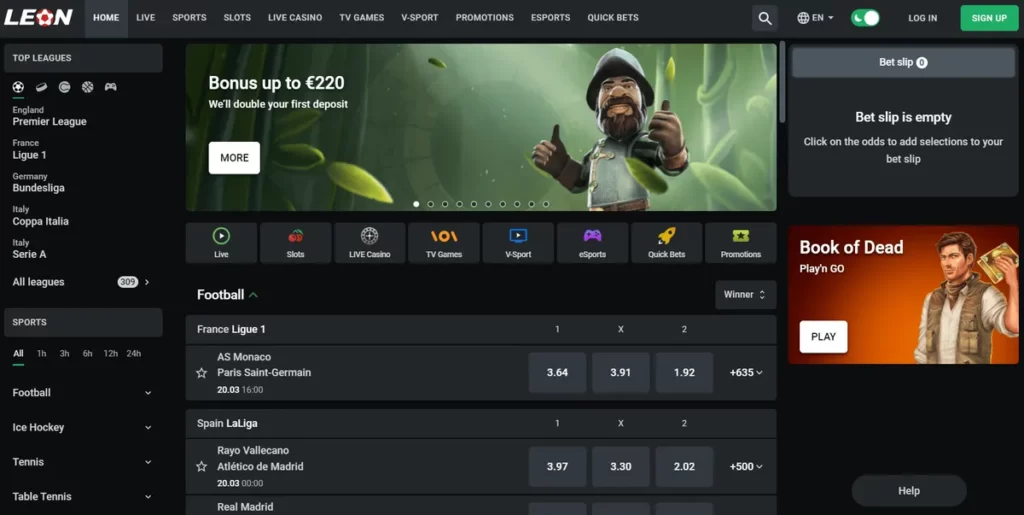Select the ice hockey puck icon in Top Leagues
This screenshot has height=515, width=1024.
[41, 87]
